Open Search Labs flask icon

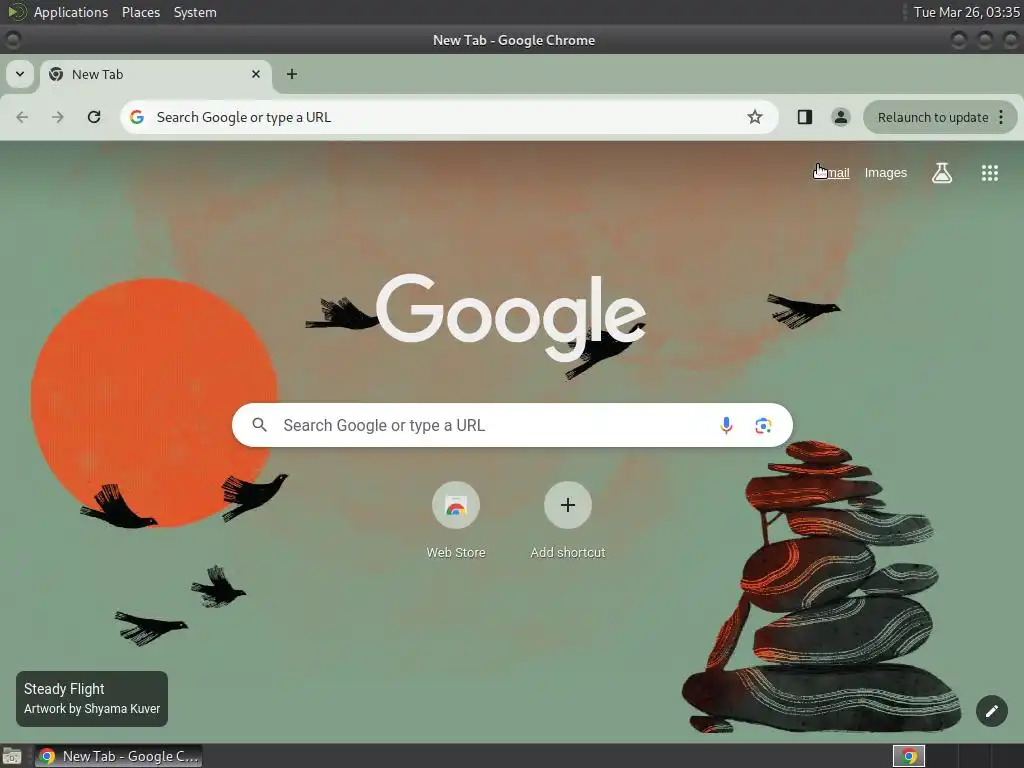tap(942, 172)
